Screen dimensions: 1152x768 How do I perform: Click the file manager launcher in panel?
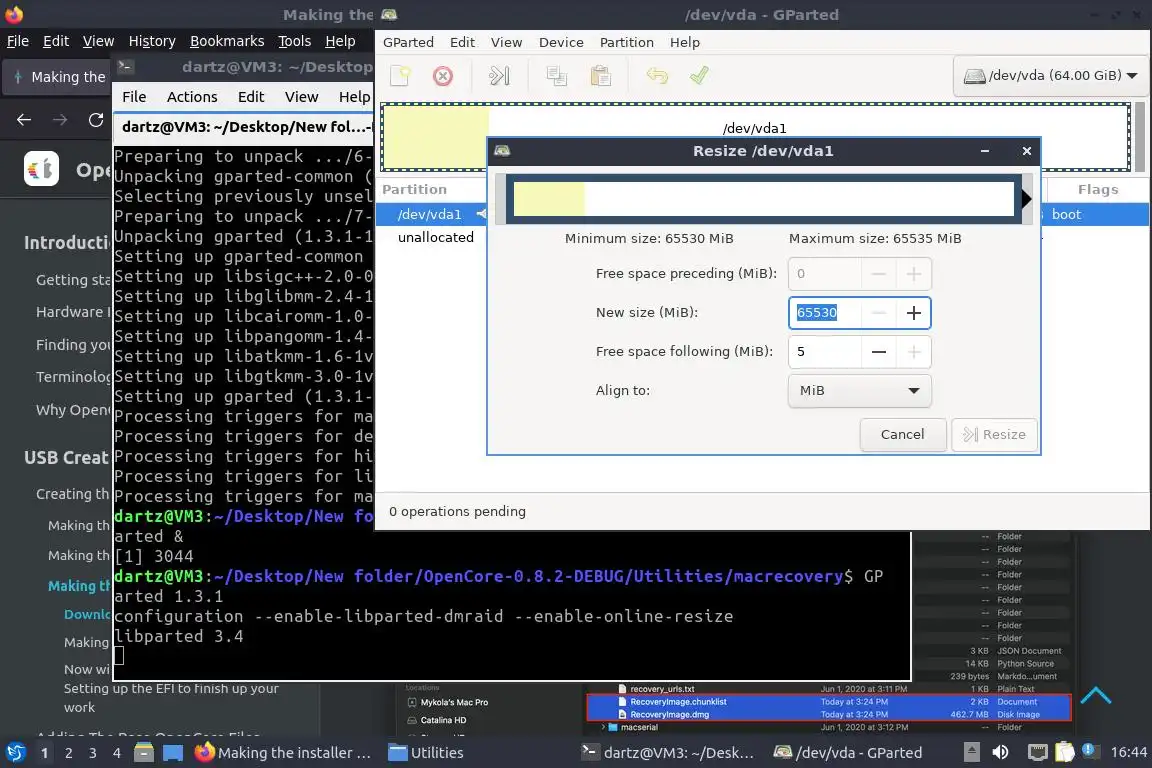[x=144, y=753]
